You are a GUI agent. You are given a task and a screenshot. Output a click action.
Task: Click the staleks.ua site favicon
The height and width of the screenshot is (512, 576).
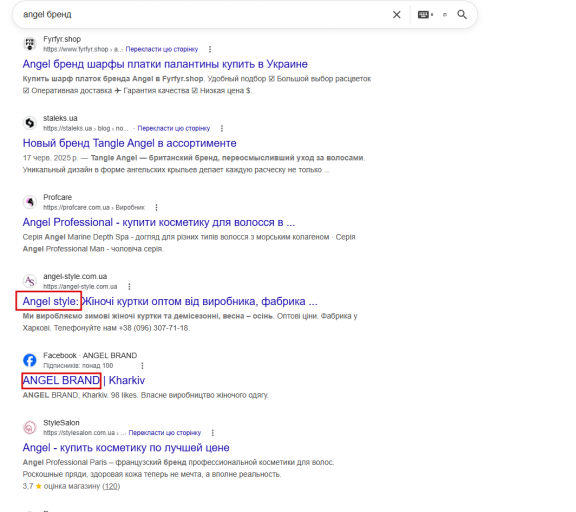click(x=30, y=123)
